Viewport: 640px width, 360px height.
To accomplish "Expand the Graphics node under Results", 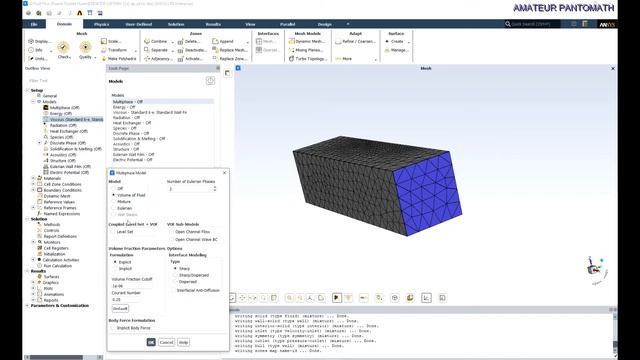I will click(x=33, y=282).
